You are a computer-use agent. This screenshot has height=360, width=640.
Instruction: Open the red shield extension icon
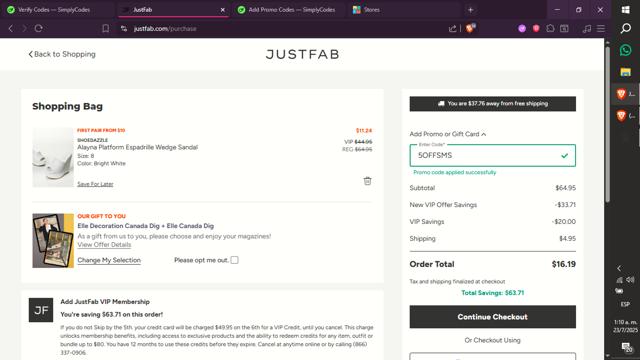[x=536, y=29]
